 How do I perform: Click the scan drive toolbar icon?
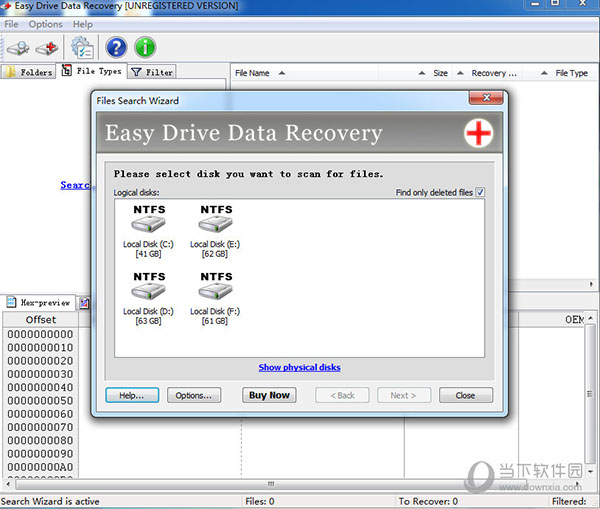[x=18, y=47]
